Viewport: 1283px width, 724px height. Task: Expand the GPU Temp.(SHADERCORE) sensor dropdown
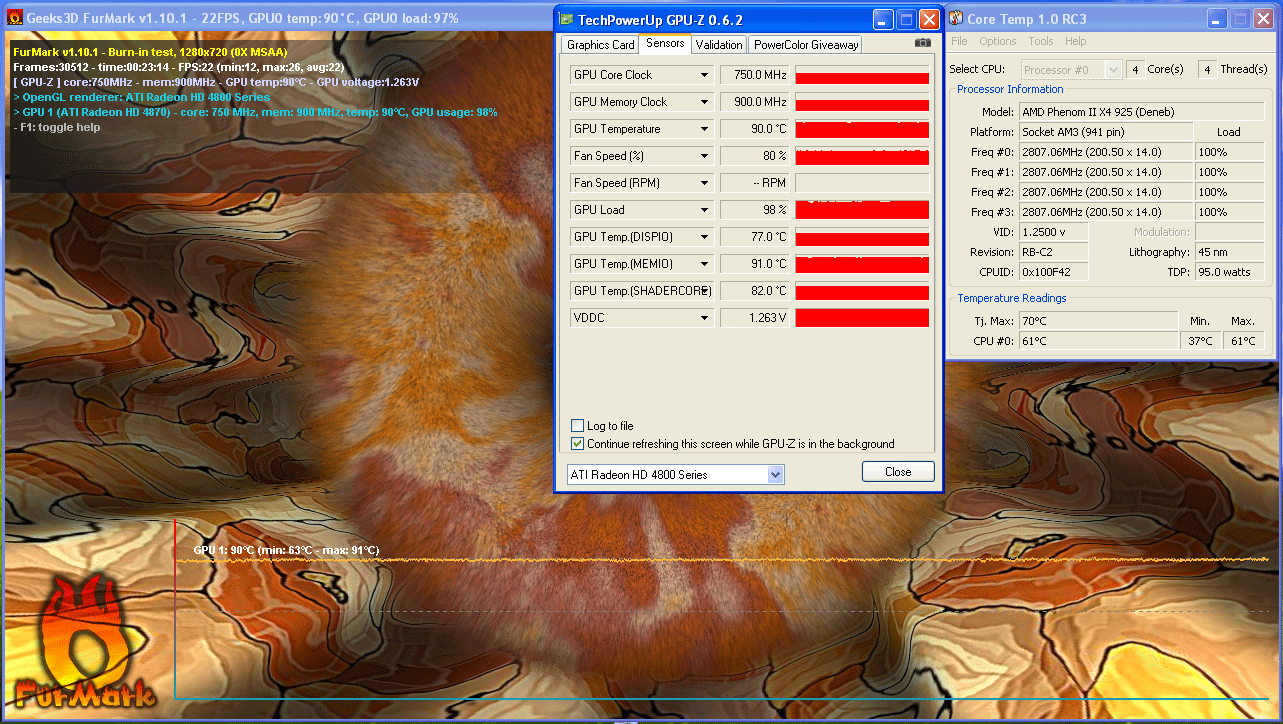point(706,291)
